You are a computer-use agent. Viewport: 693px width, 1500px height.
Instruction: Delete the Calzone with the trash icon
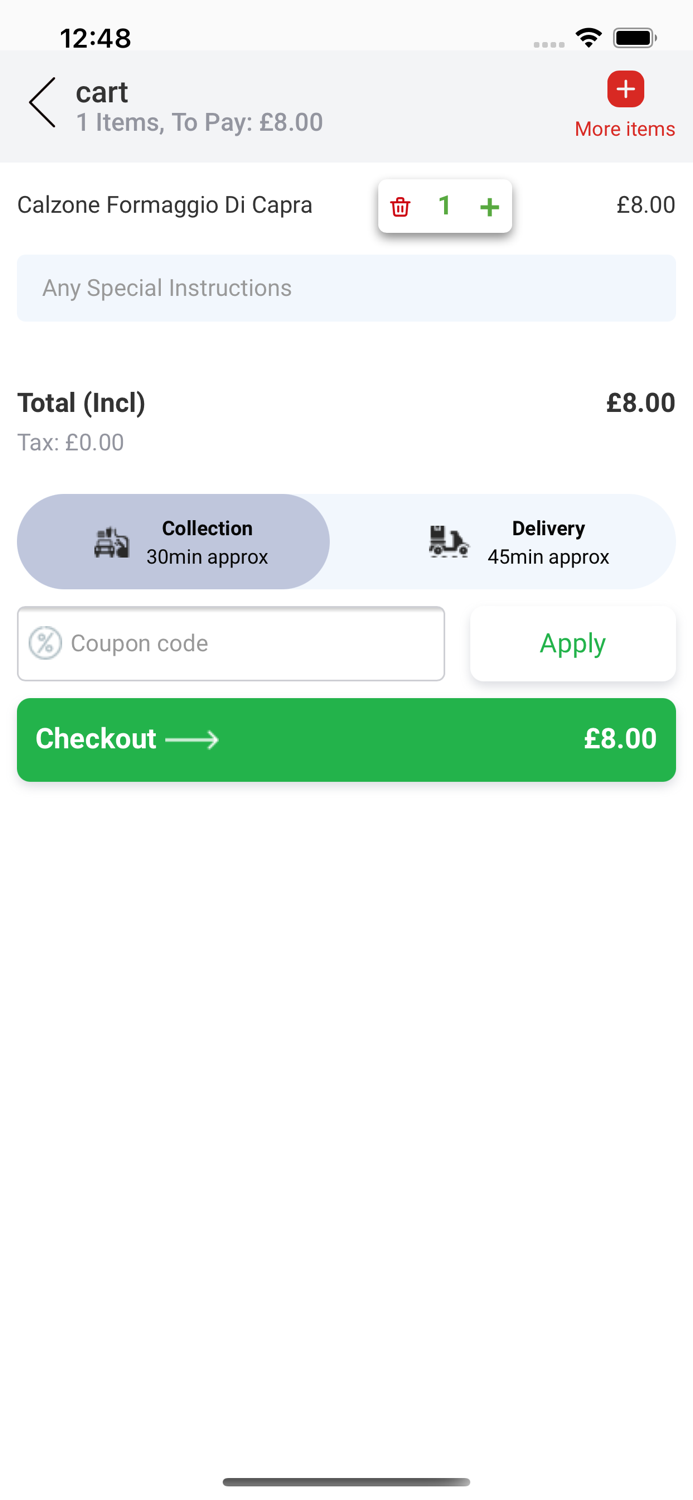tap(400, 207)
